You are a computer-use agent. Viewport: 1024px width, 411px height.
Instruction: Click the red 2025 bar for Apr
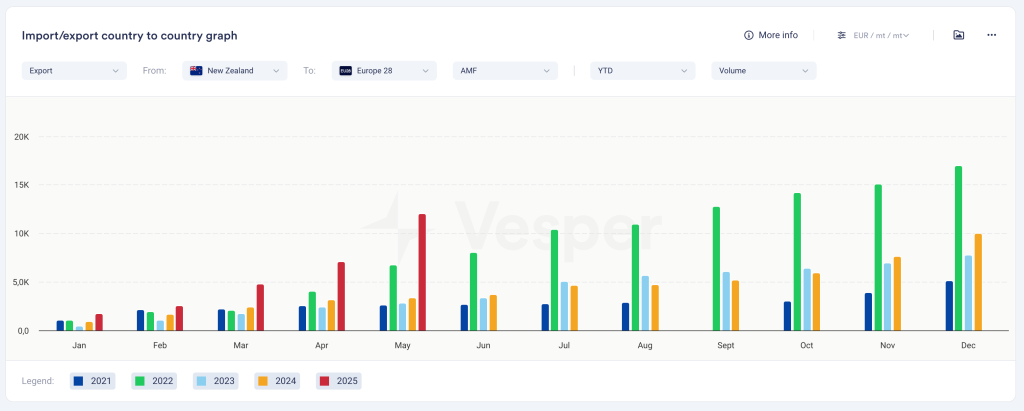pyautogui.click(x=341, y=296)
